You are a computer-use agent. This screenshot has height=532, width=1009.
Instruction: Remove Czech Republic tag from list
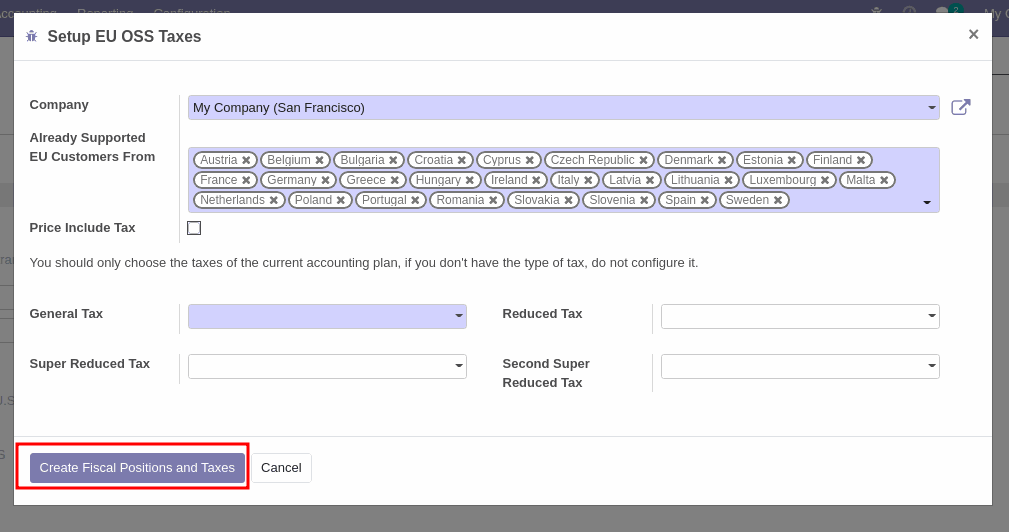(643, 160)
